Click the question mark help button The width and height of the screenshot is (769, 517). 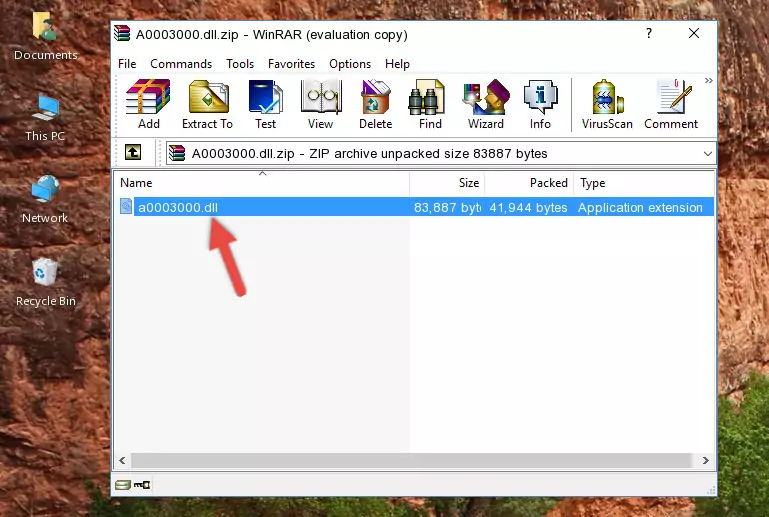(649, 33)
